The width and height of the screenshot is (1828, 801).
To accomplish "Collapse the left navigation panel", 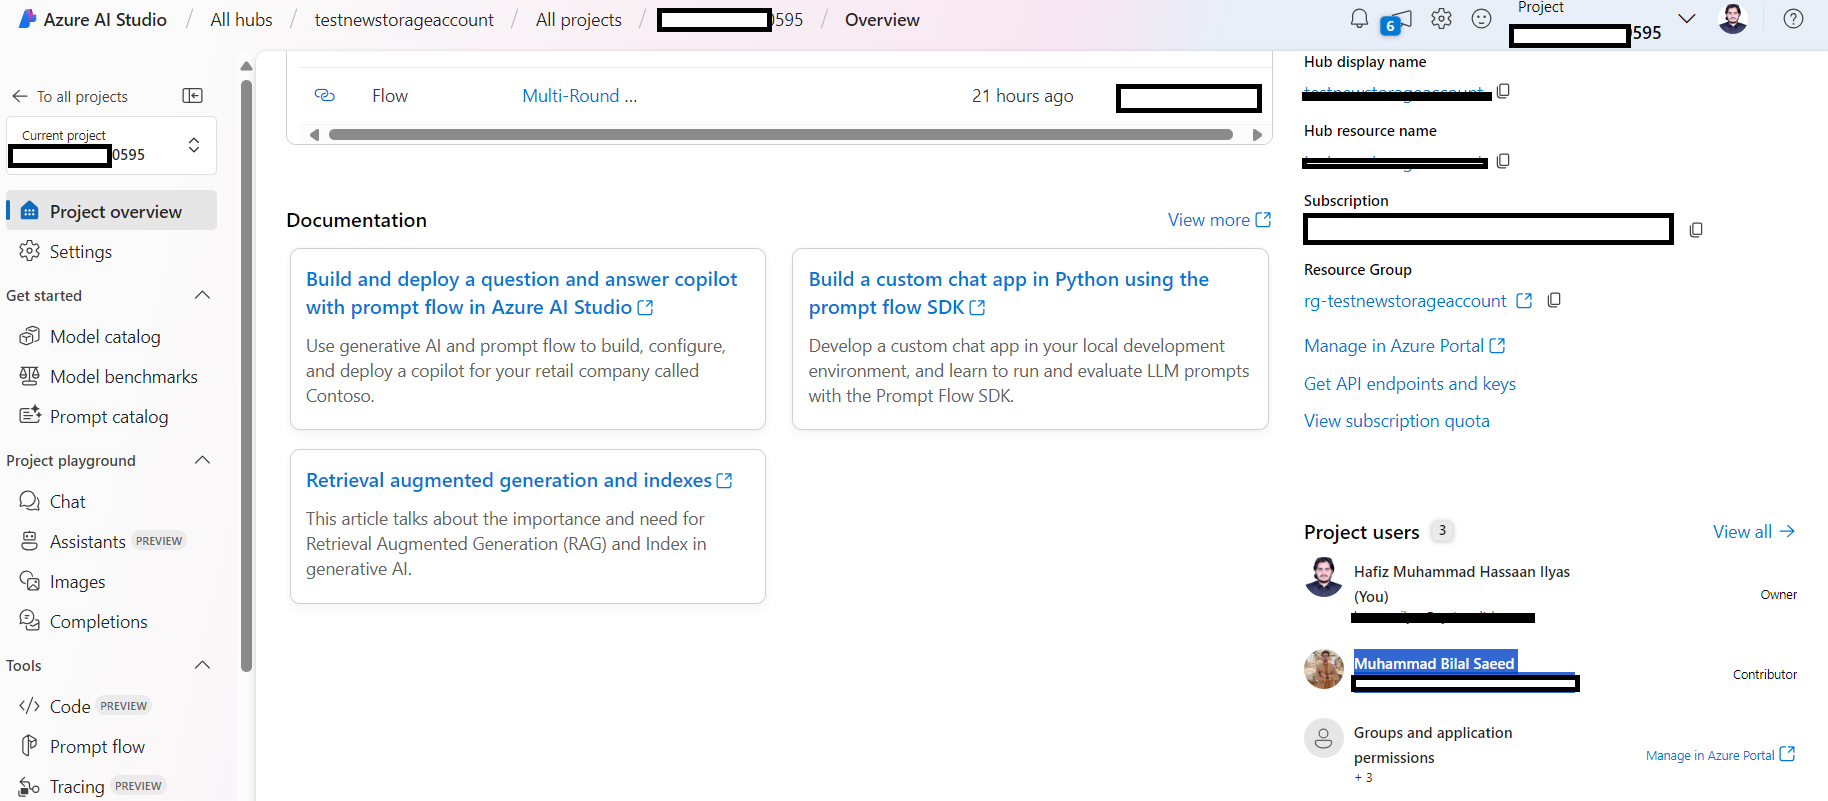I will [193, 96].
